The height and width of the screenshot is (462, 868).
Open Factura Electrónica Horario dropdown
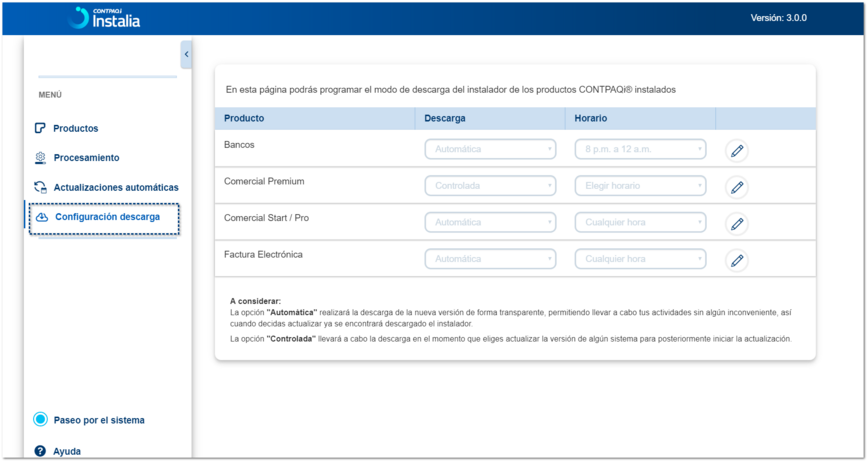640,258
